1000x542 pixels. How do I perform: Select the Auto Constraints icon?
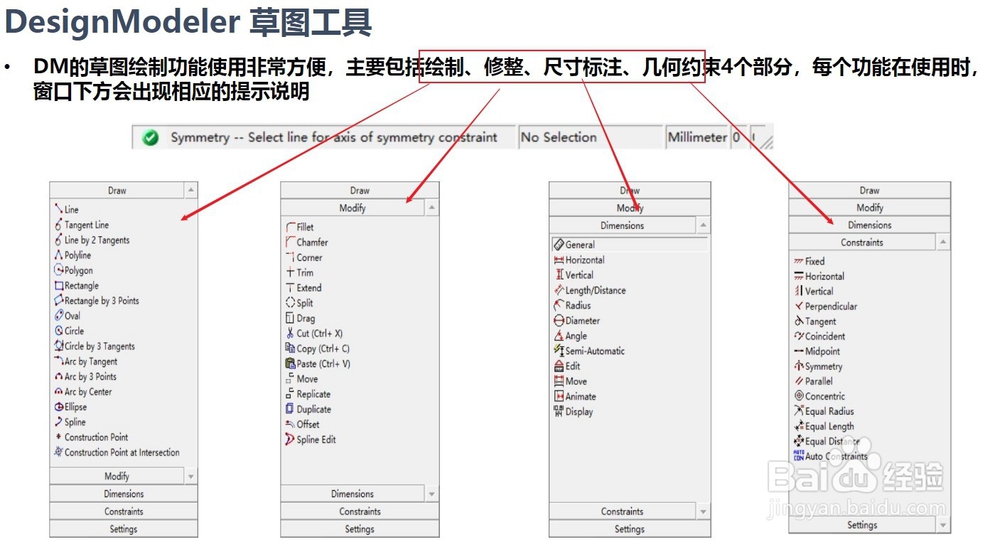(798, 456)
